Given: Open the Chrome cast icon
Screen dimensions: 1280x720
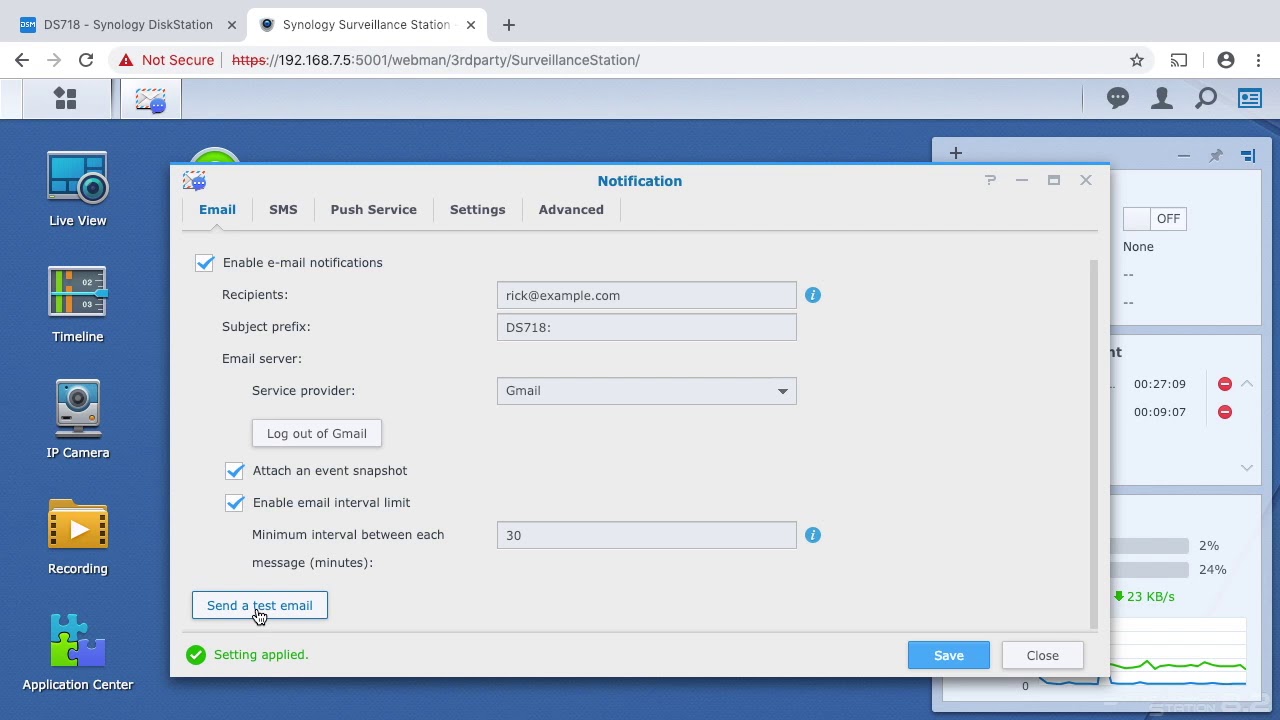Looking at the screenshot, I should tap(1179, 60).
